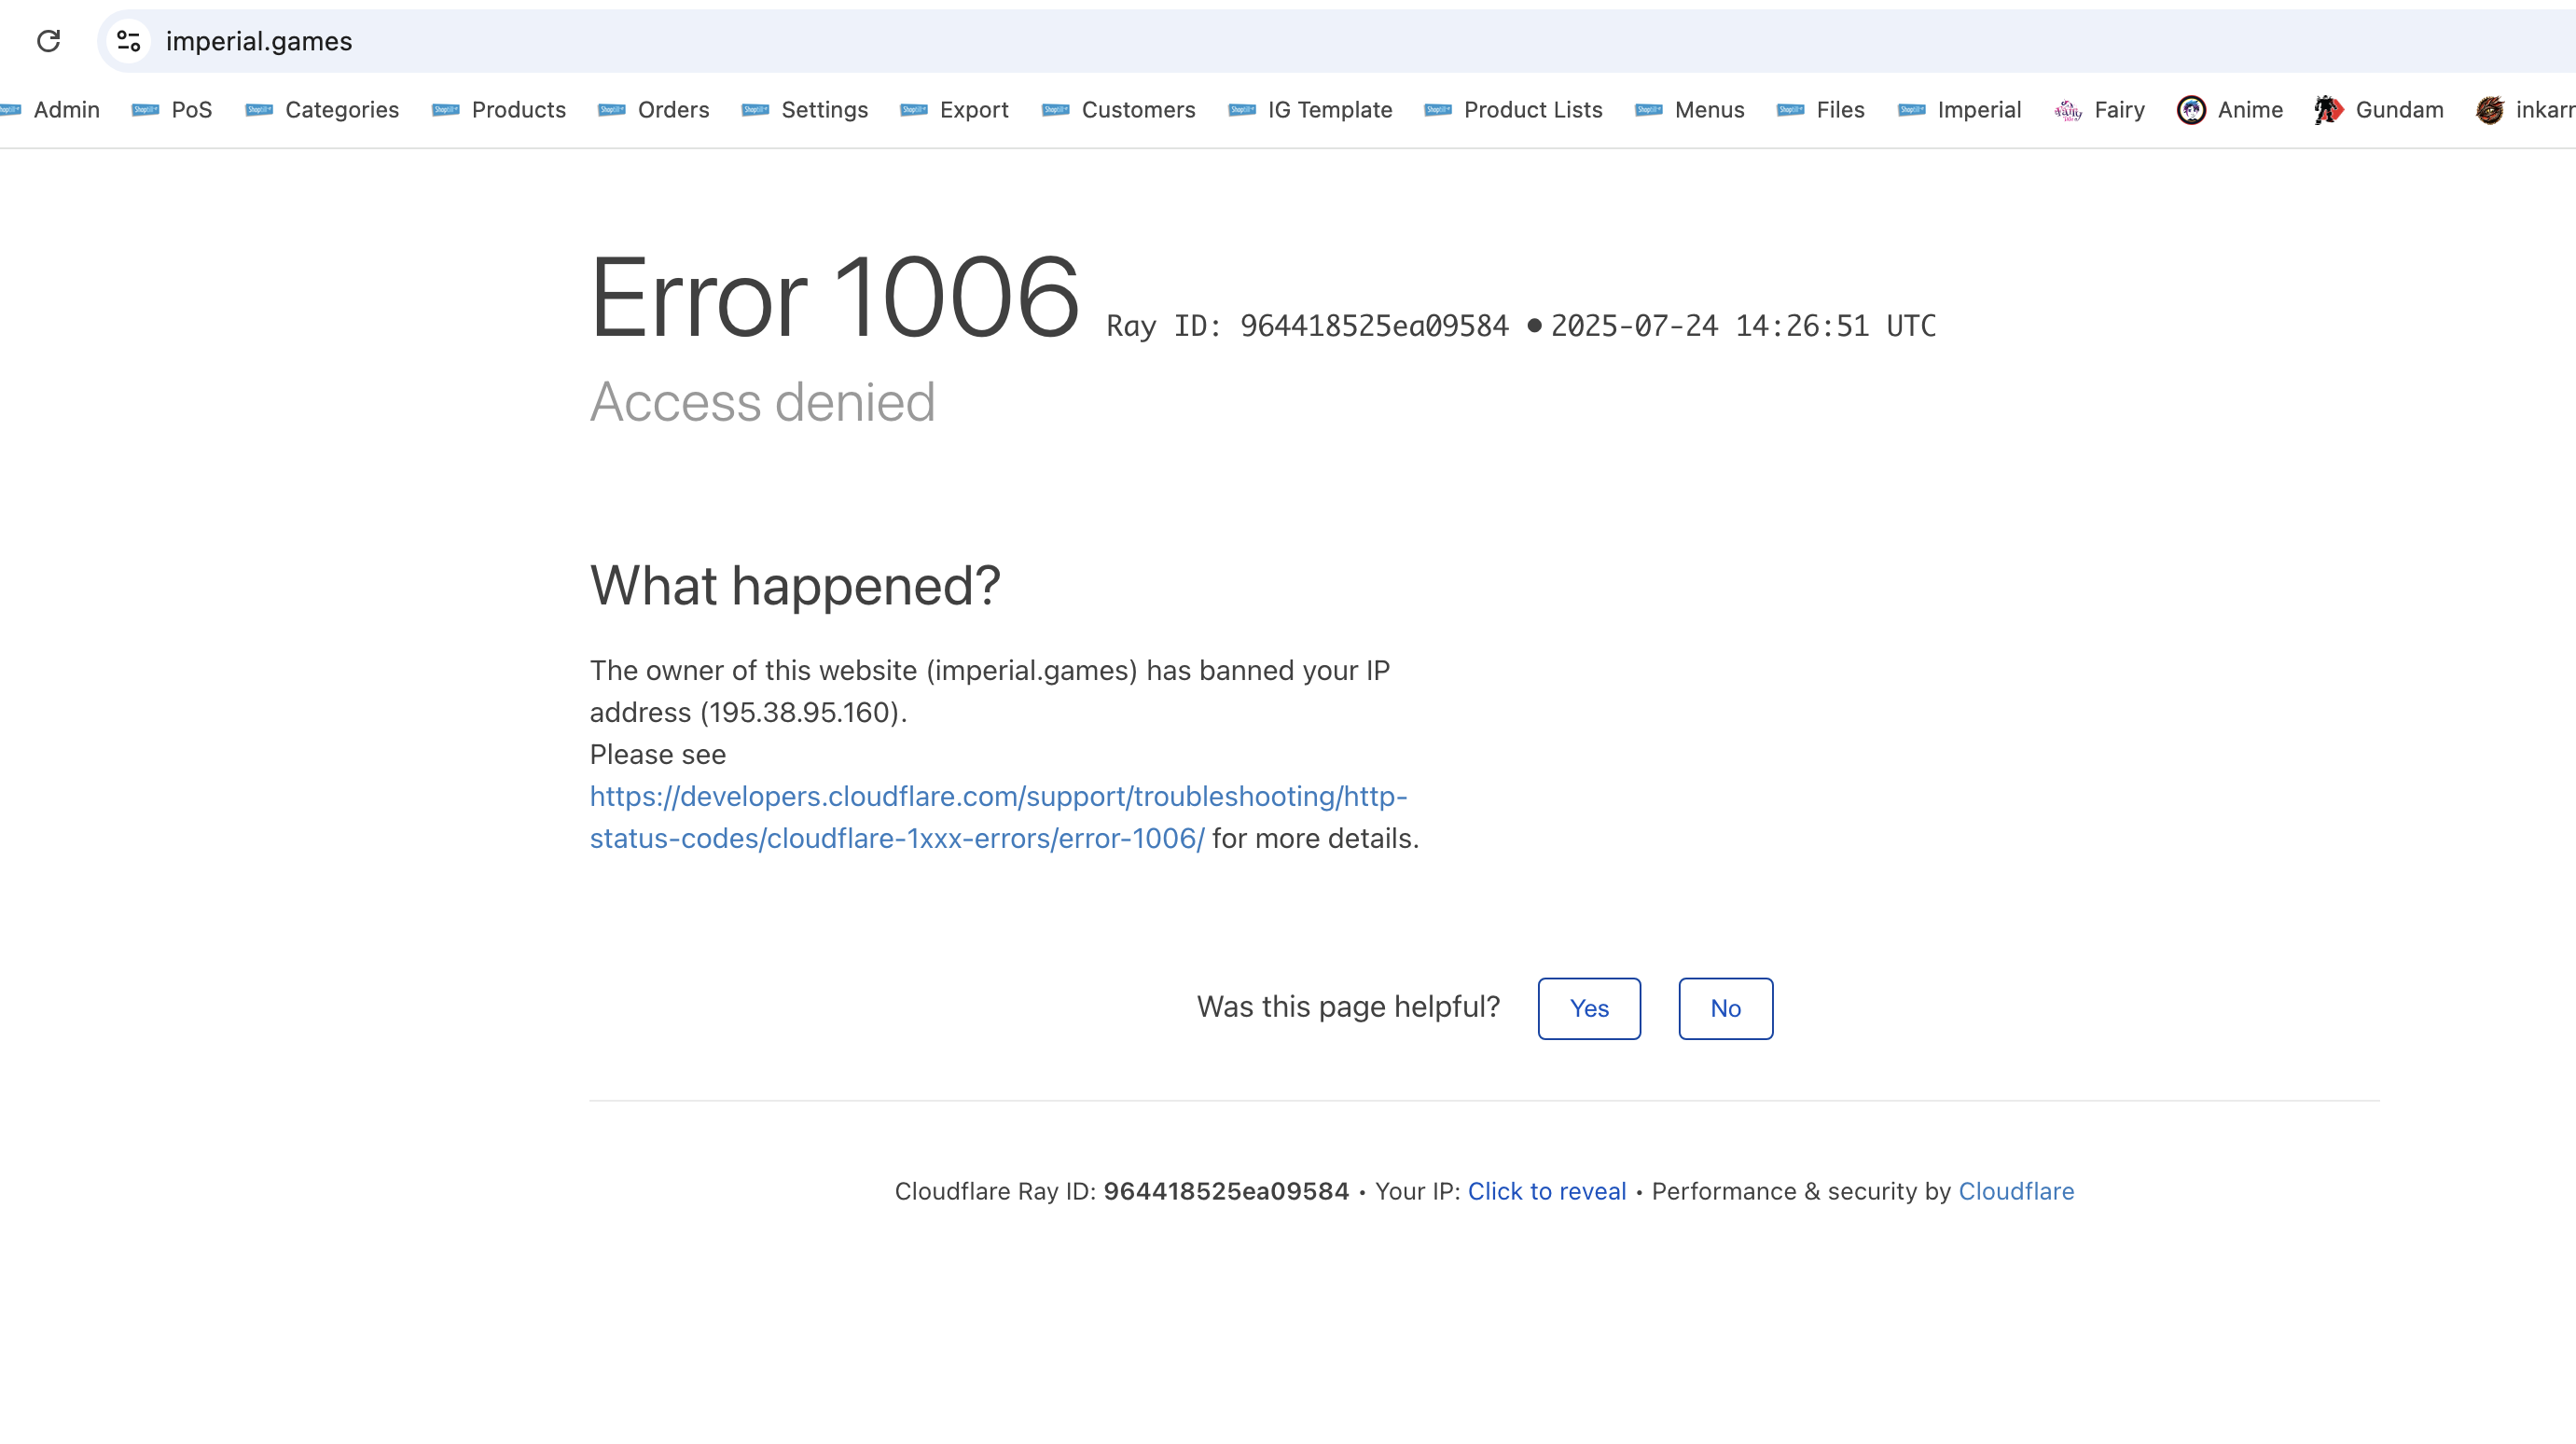
Task: Click the browser reload icon
Action: point(48,41)
